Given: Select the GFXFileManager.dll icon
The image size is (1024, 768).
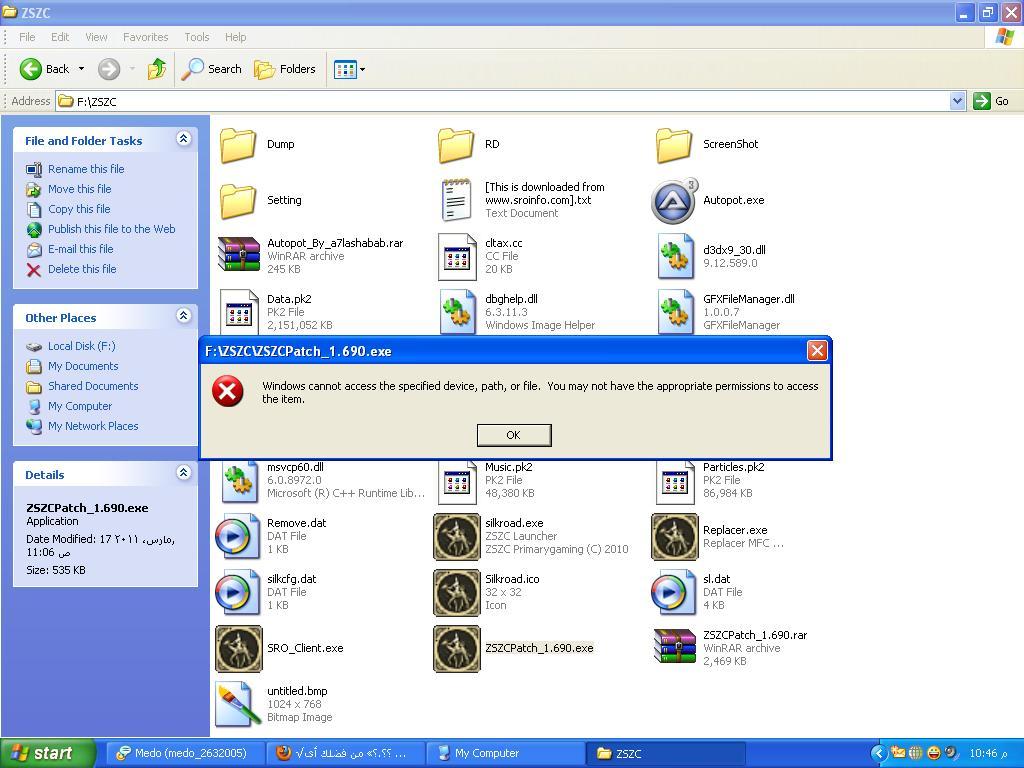Looking at the screenshot, I should [675, 312].
